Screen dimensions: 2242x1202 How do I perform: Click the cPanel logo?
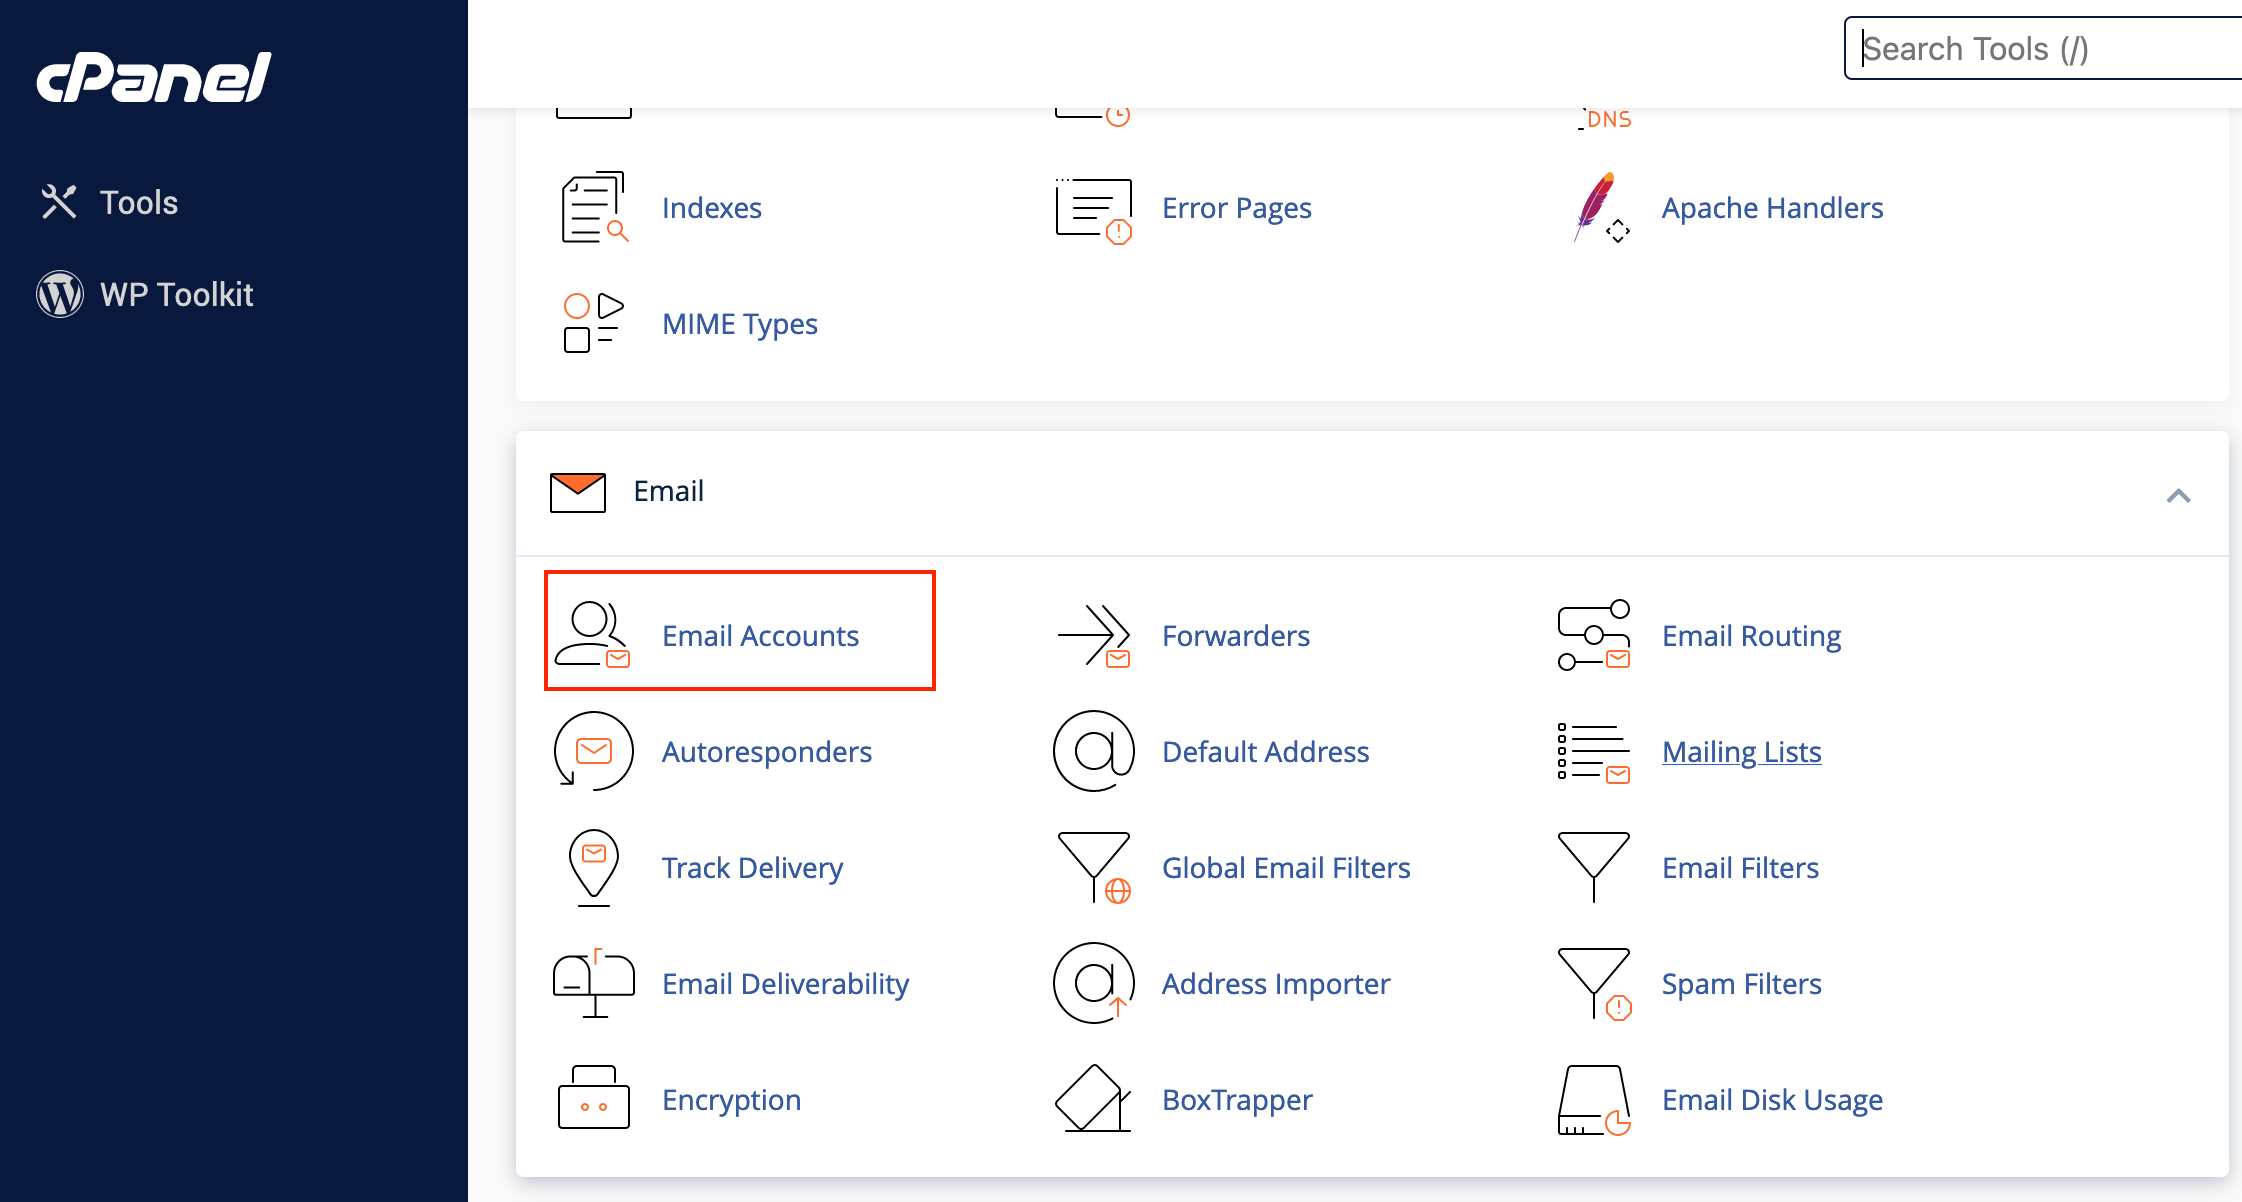[x=154, y=77]
